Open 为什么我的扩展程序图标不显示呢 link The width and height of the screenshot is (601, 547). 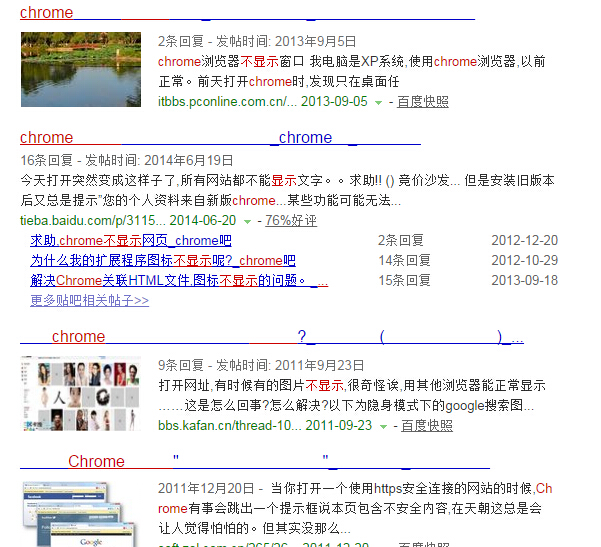tap(163, 260)
